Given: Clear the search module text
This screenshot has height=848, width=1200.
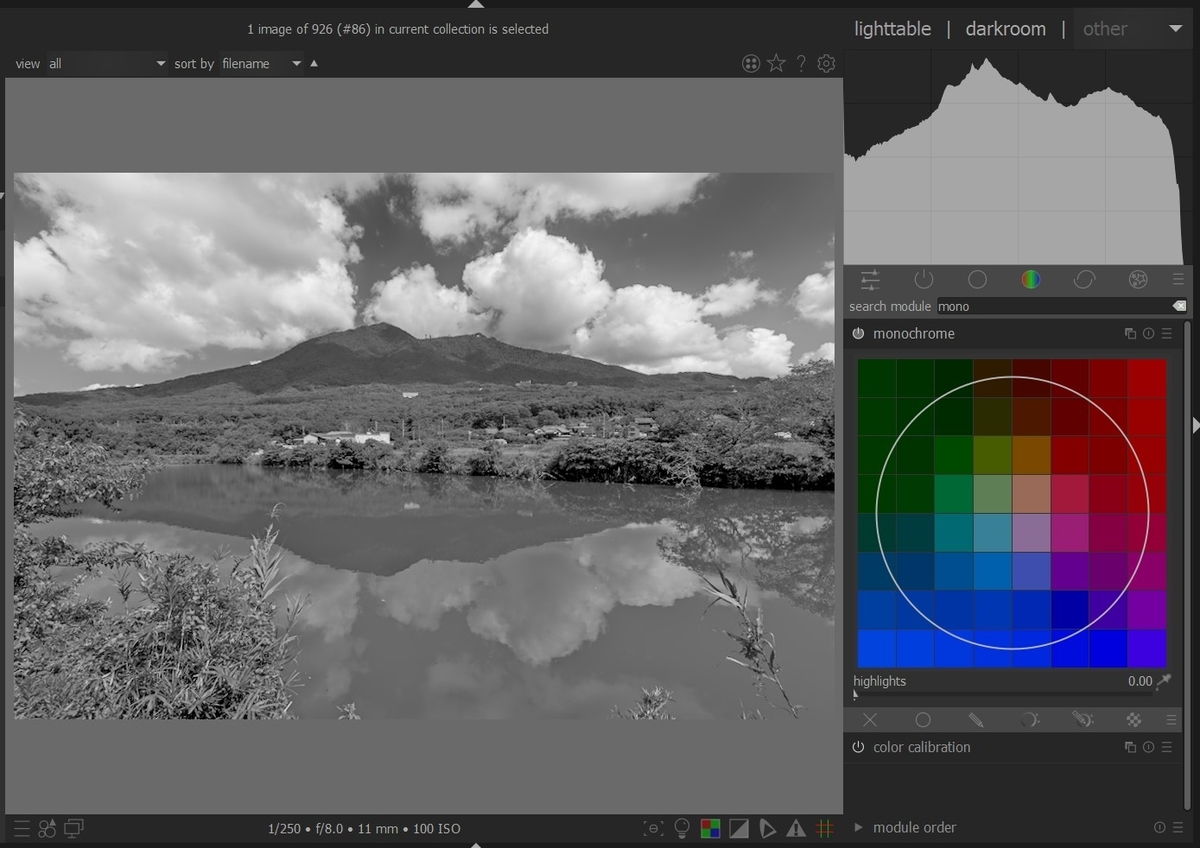Looking at the screenshot, I should coord(1179,306).
